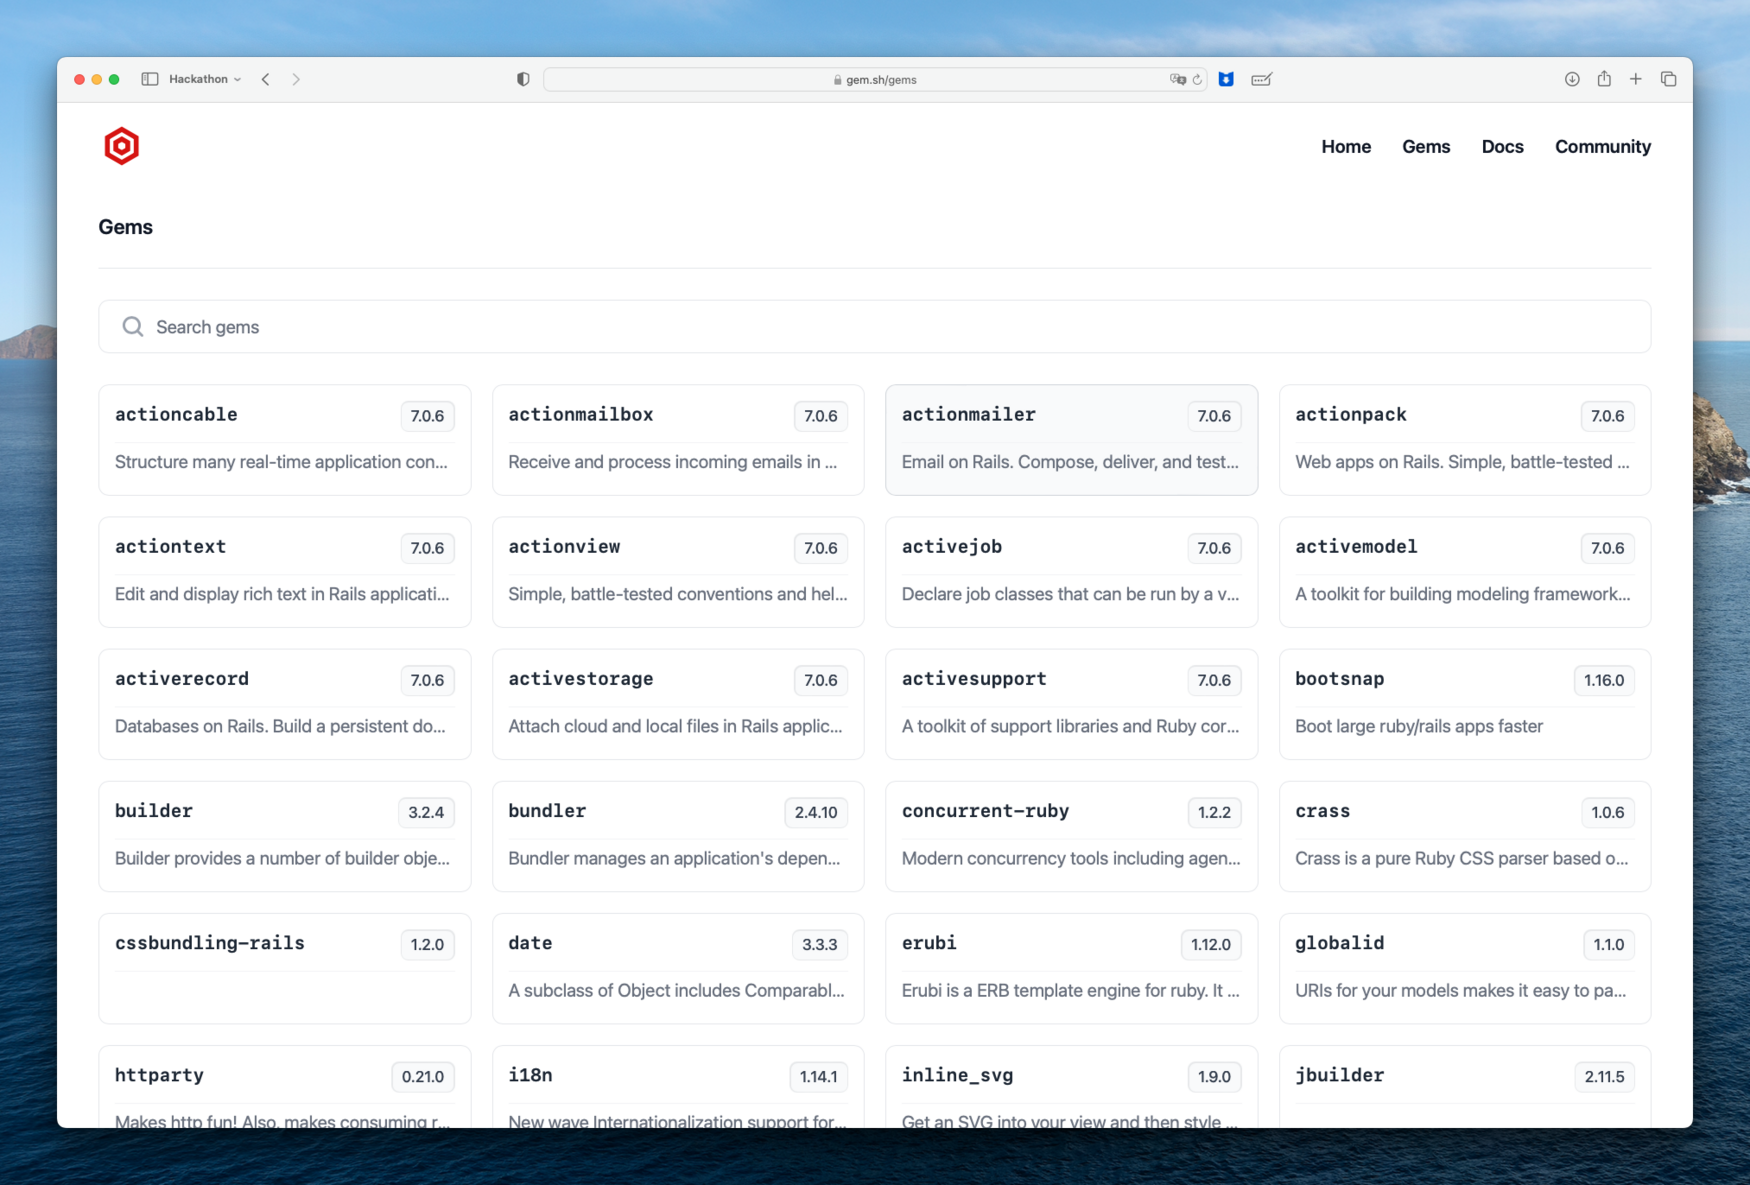Show the tab overview icon

pyautogui.click(x=1668, y=79)
